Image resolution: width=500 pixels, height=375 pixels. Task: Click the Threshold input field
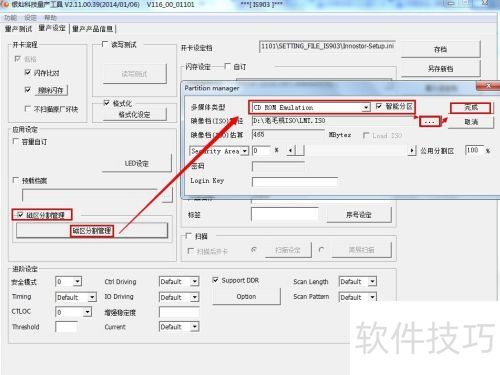tap(66, 327)
